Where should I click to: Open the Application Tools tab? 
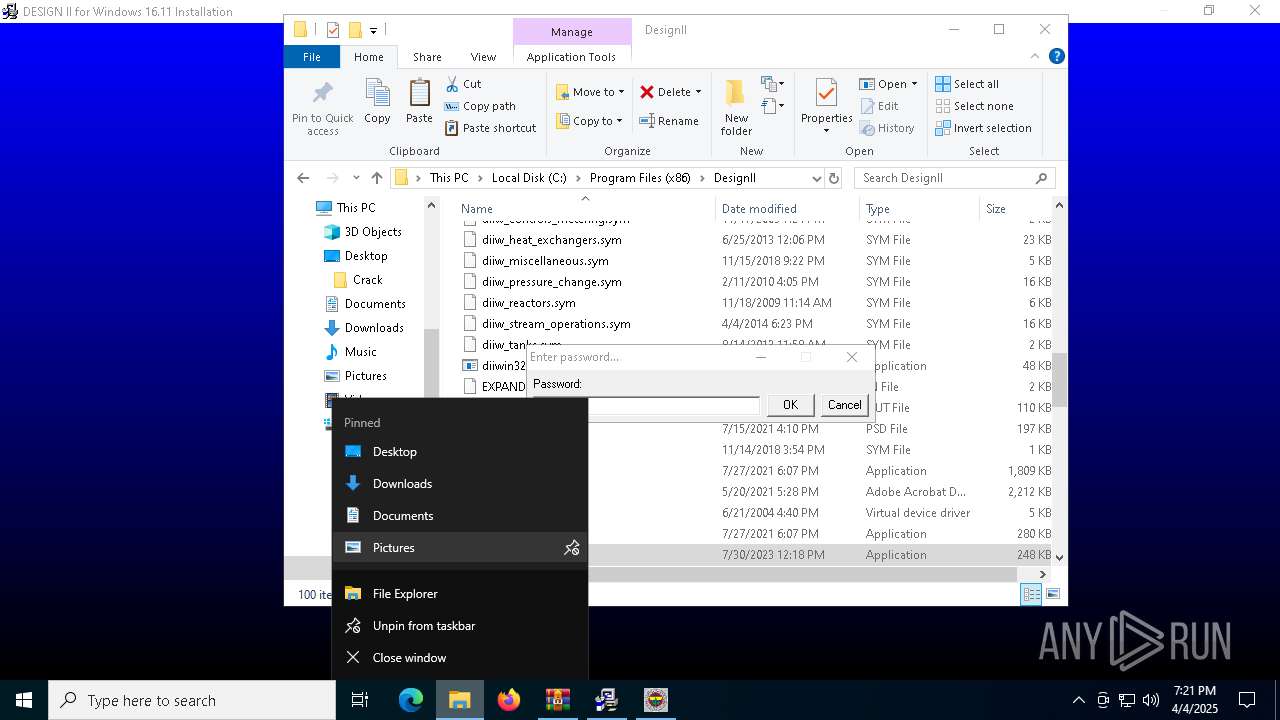tap(571, 57)
